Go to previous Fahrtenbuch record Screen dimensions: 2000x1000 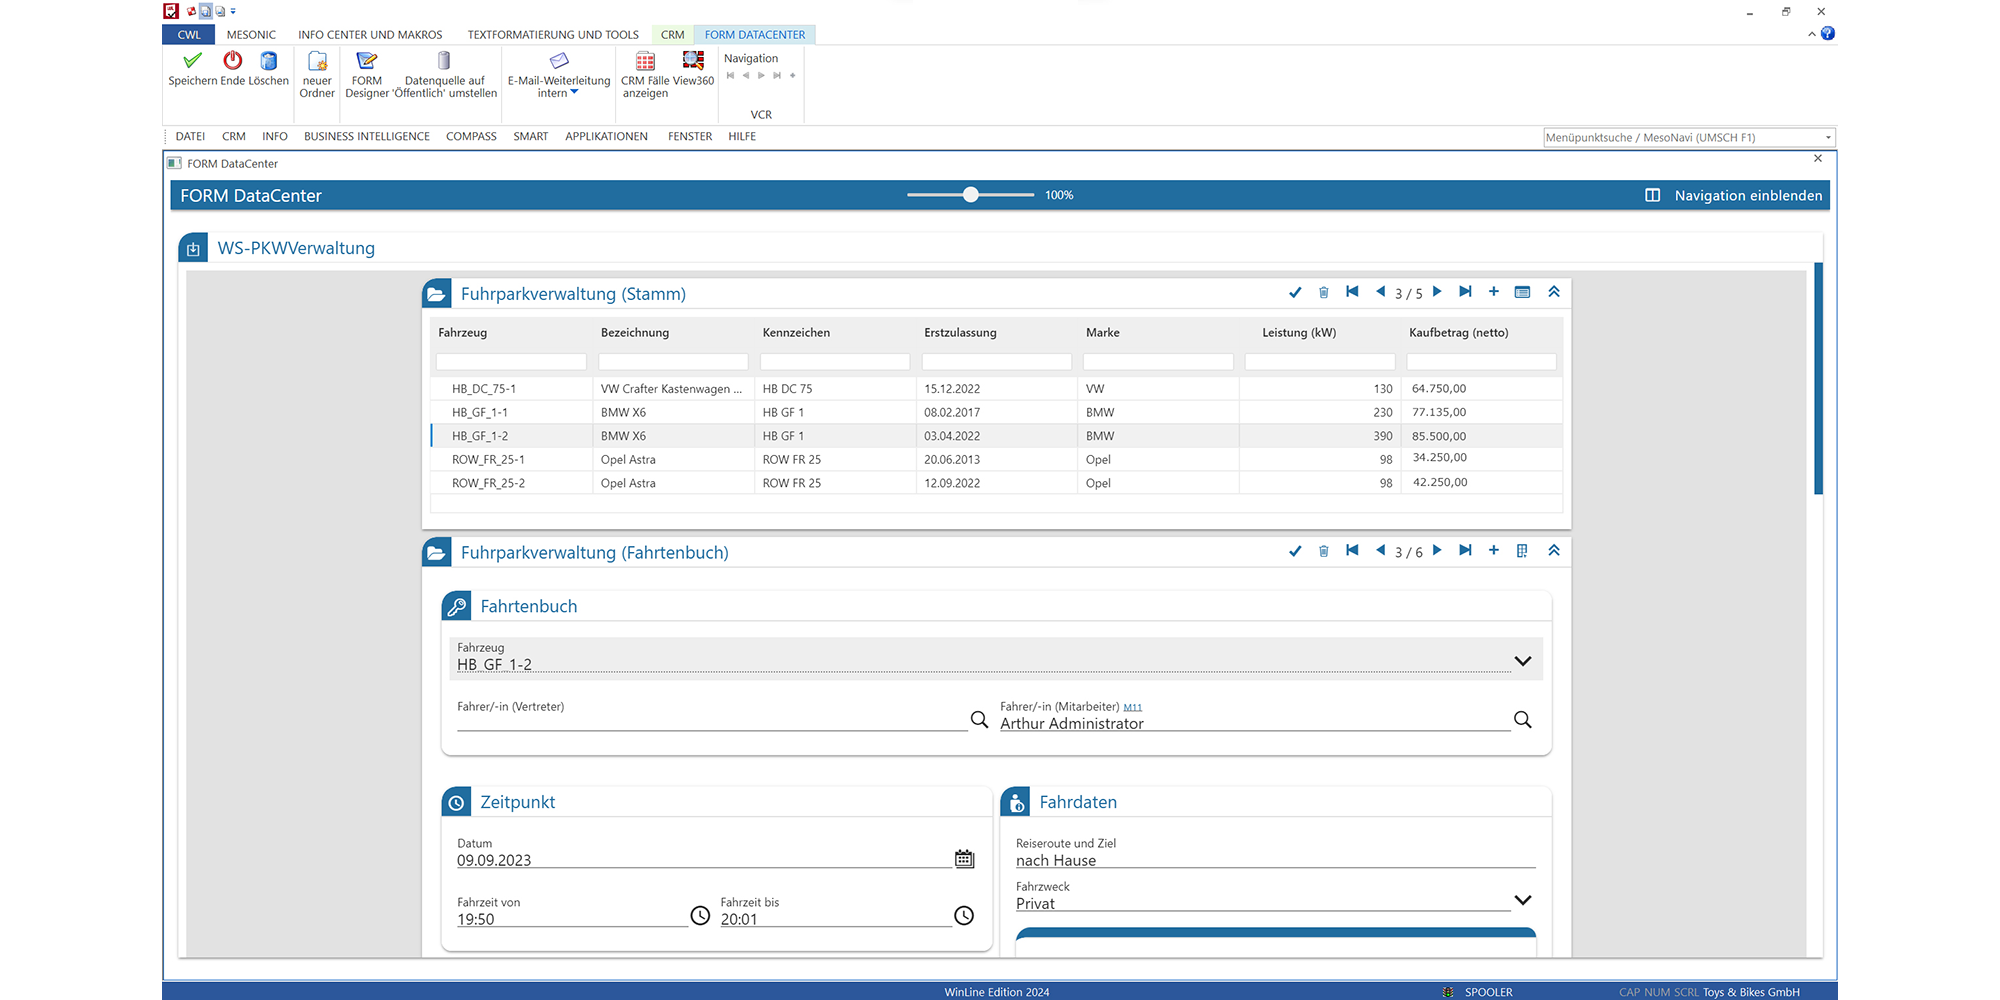[1380, 551]
